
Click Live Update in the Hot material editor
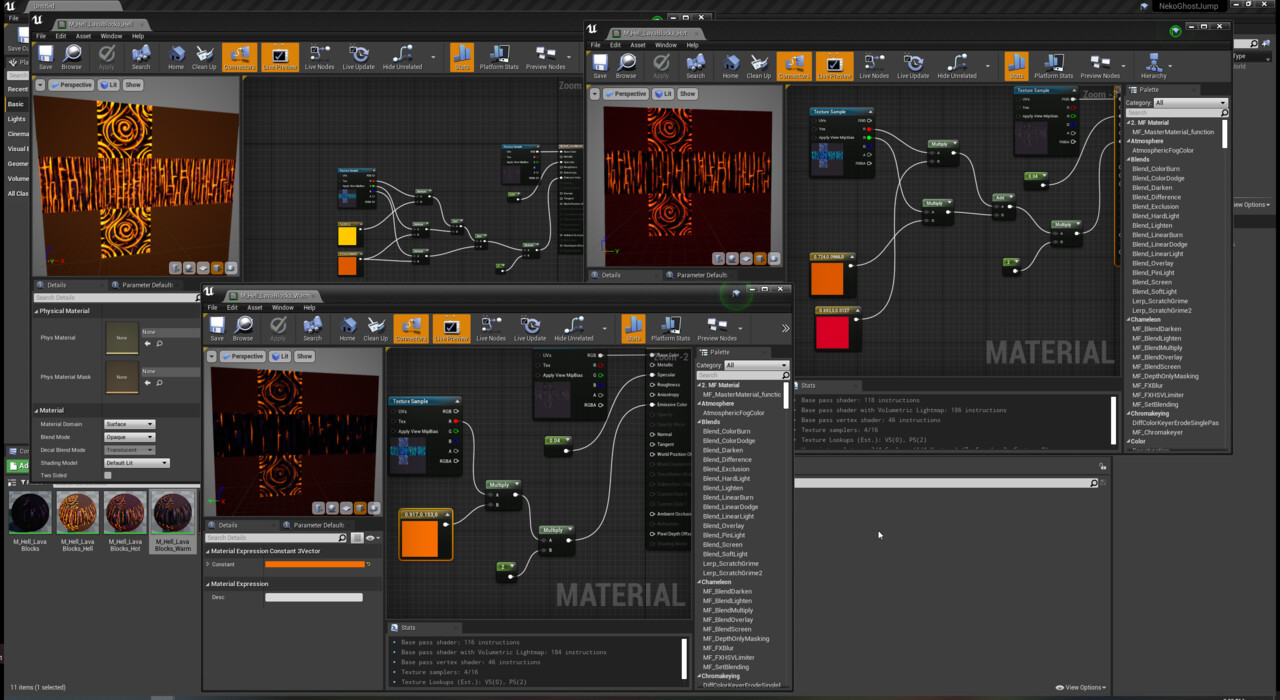pos(913,67)
